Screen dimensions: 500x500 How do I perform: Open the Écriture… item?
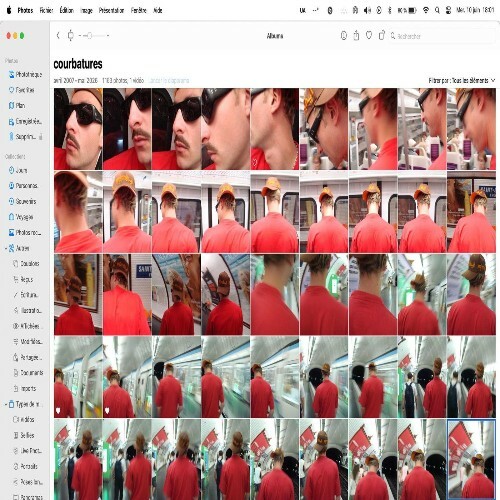click(x=26, y=295)
